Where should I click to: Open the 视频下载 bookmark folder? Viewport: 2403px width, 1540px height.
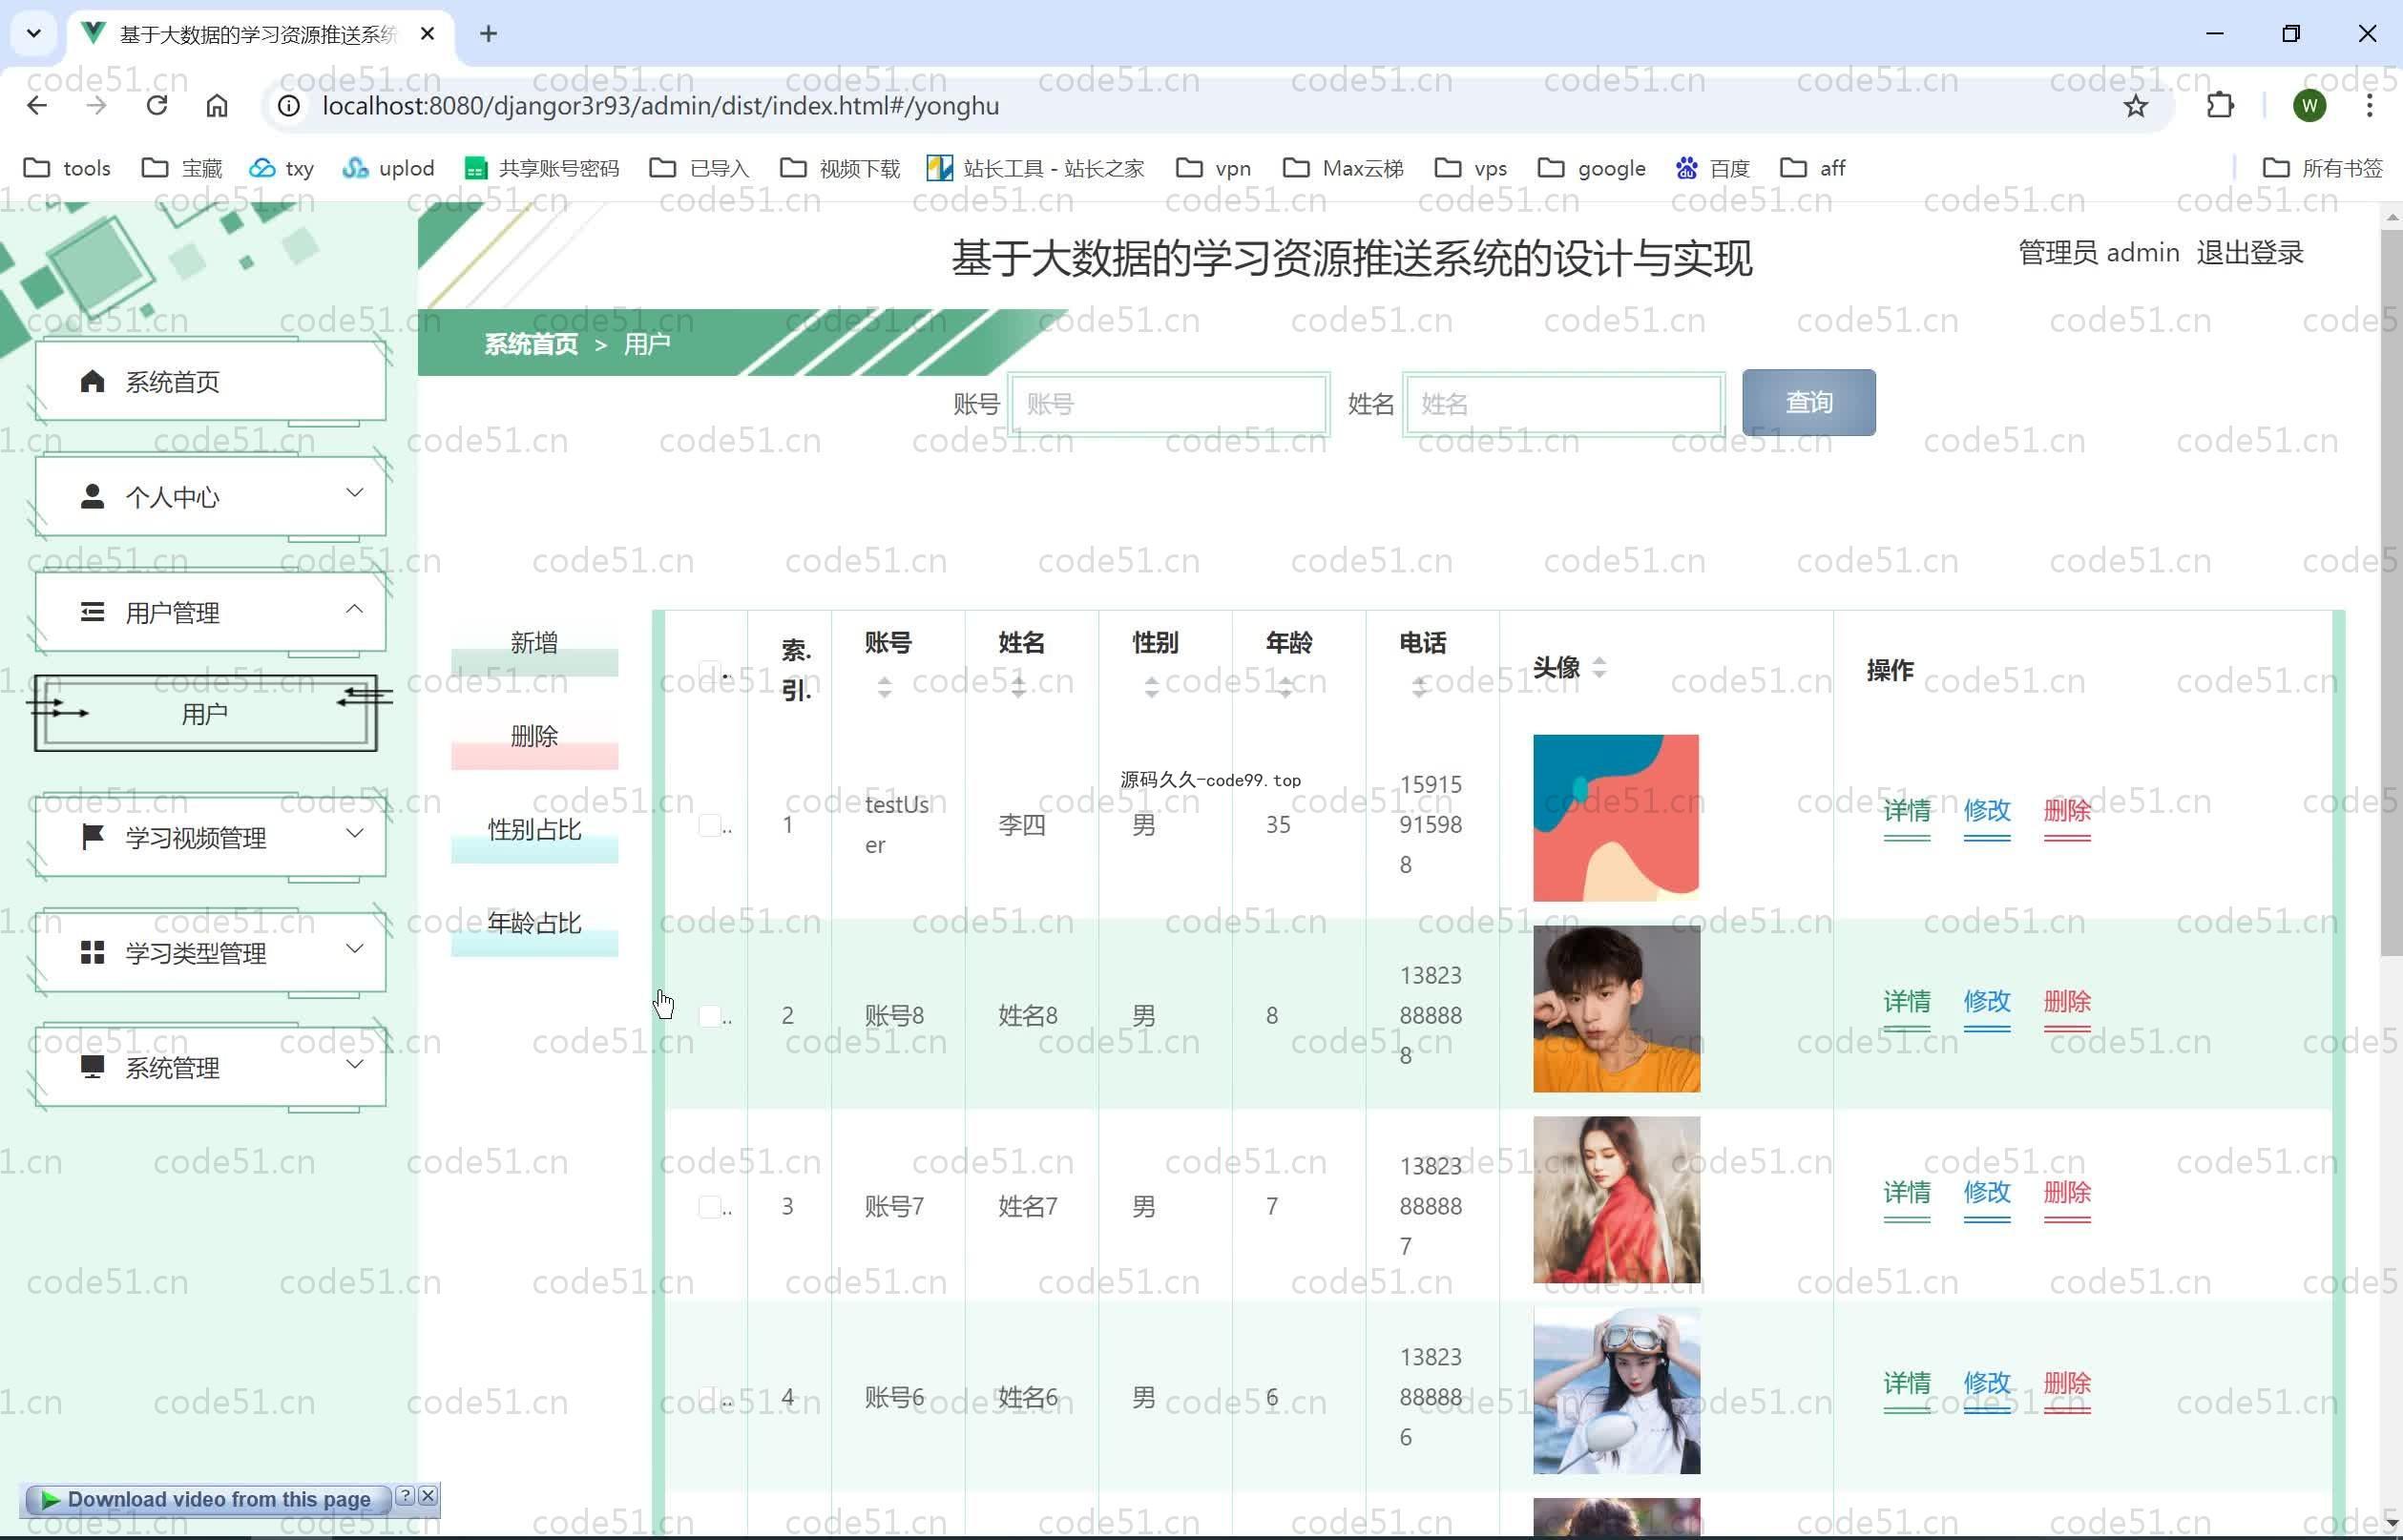point(840,168)
